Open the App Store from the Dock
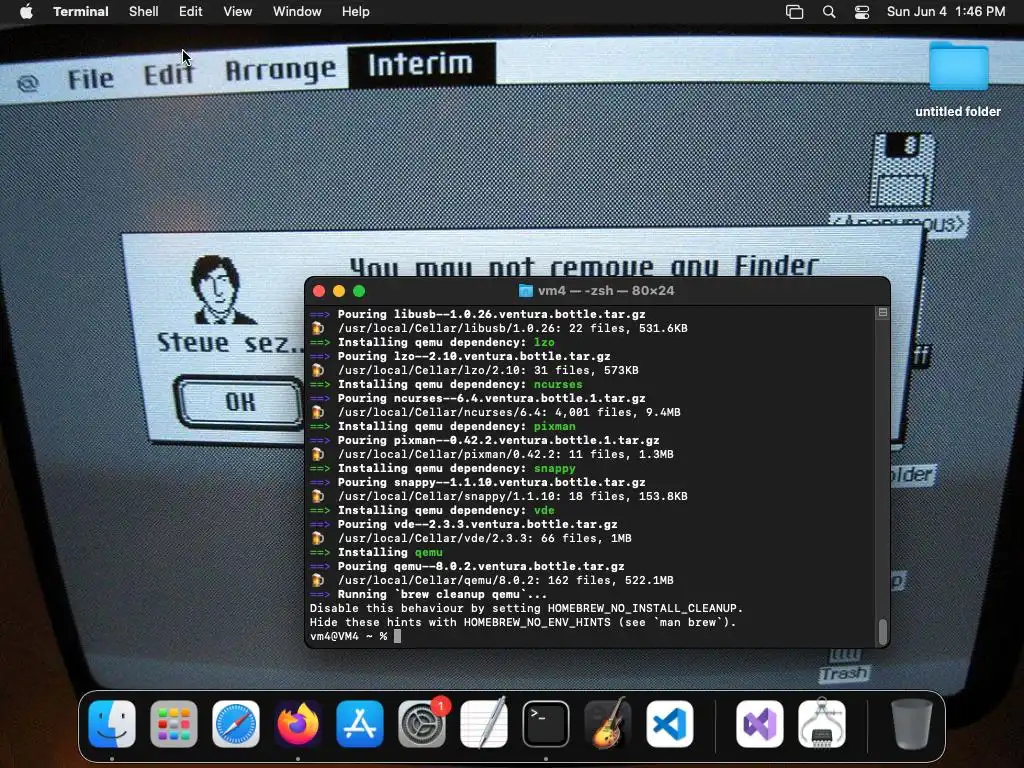The width and height of the screenshot is (1024, 768). click(x=360, y=724)
